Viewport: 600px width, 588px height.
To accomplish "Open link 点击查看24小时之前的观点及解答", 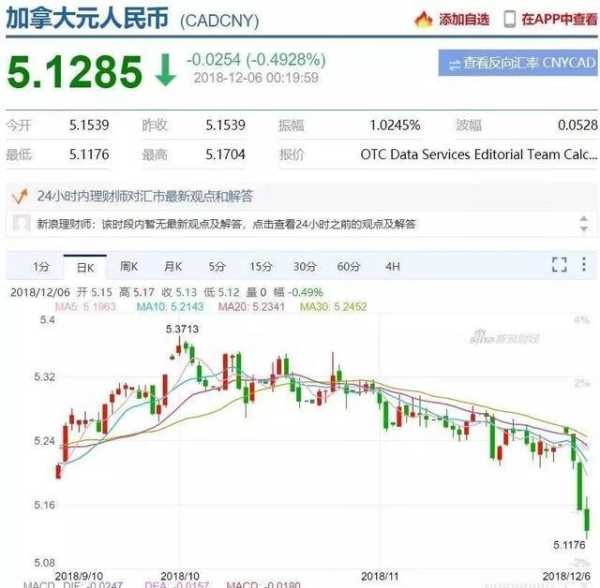I will pos(334,224).
